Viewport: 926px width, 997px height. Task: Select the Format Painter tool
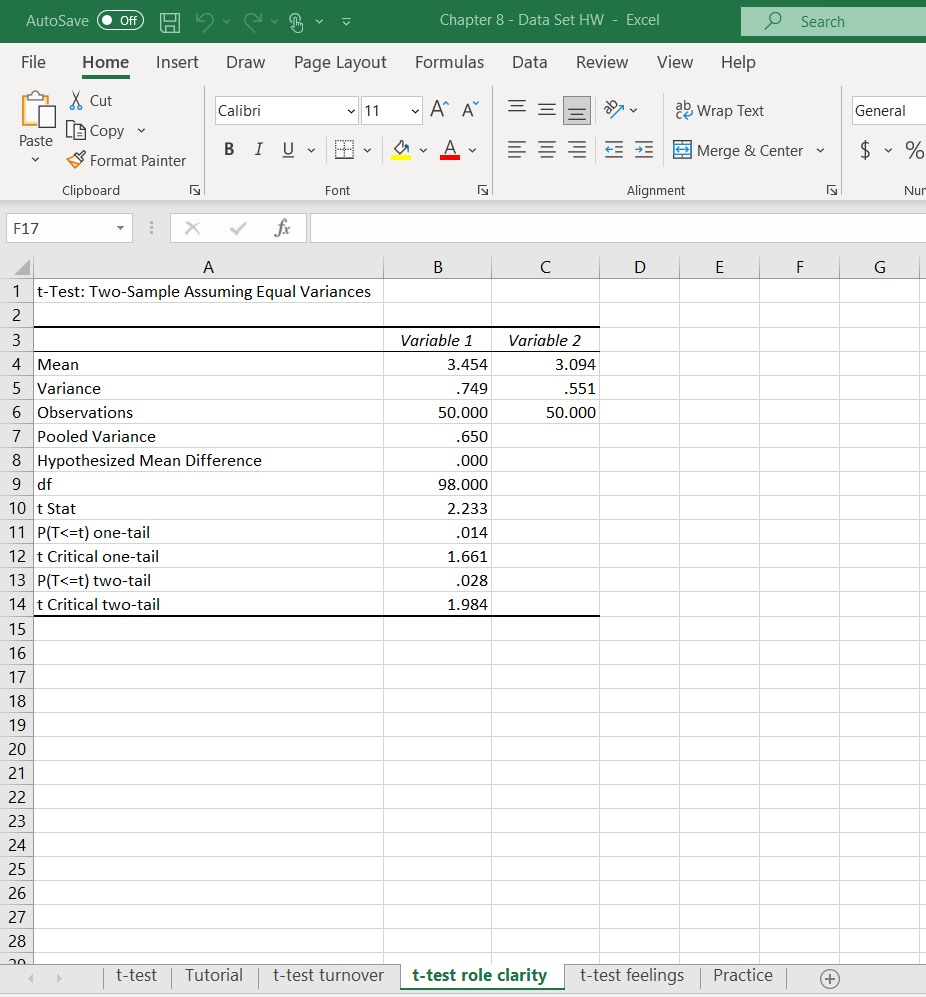pyautogui.click(x=127, y=160)
